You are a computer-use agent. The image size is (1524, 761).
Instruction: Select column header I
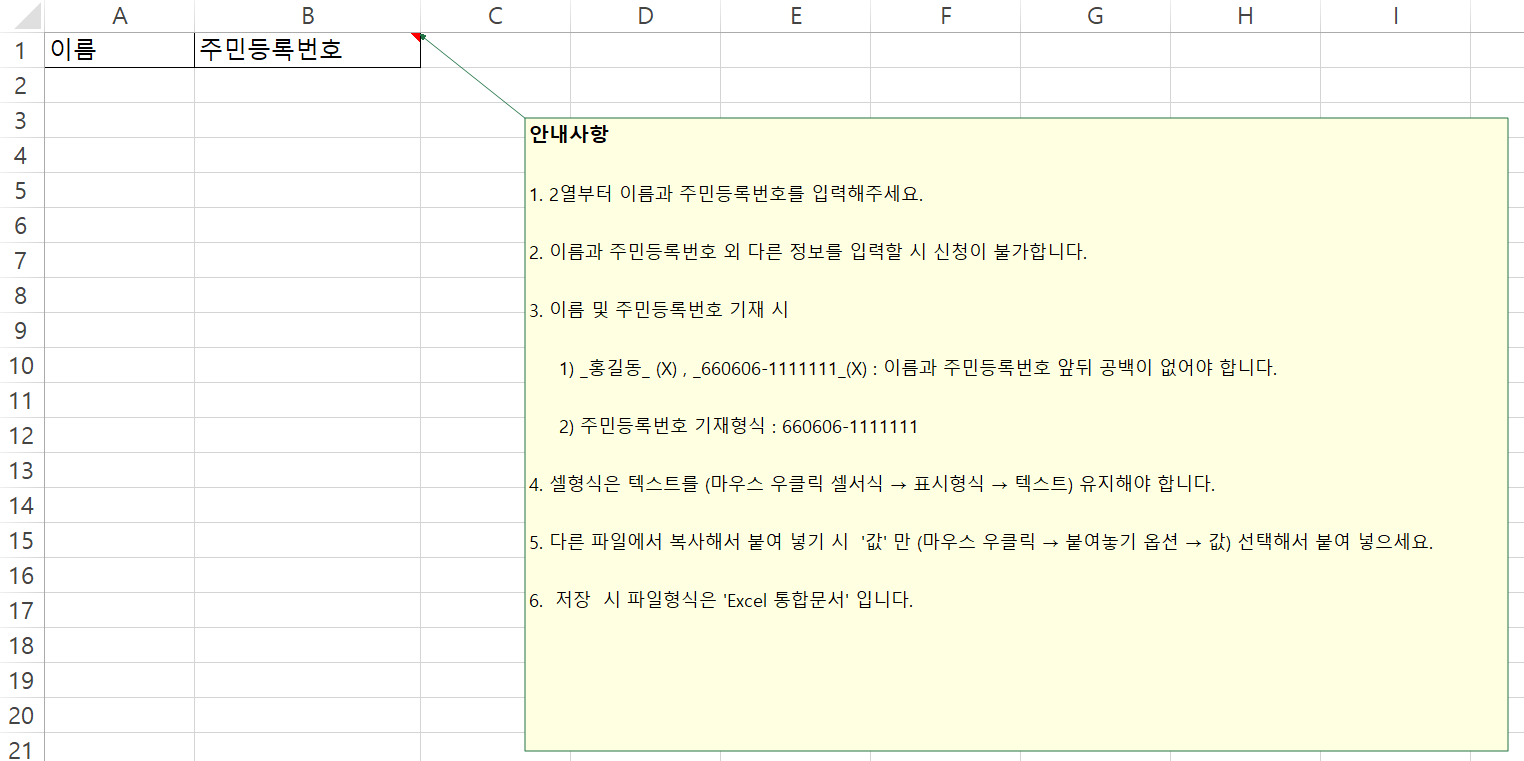1394,16
